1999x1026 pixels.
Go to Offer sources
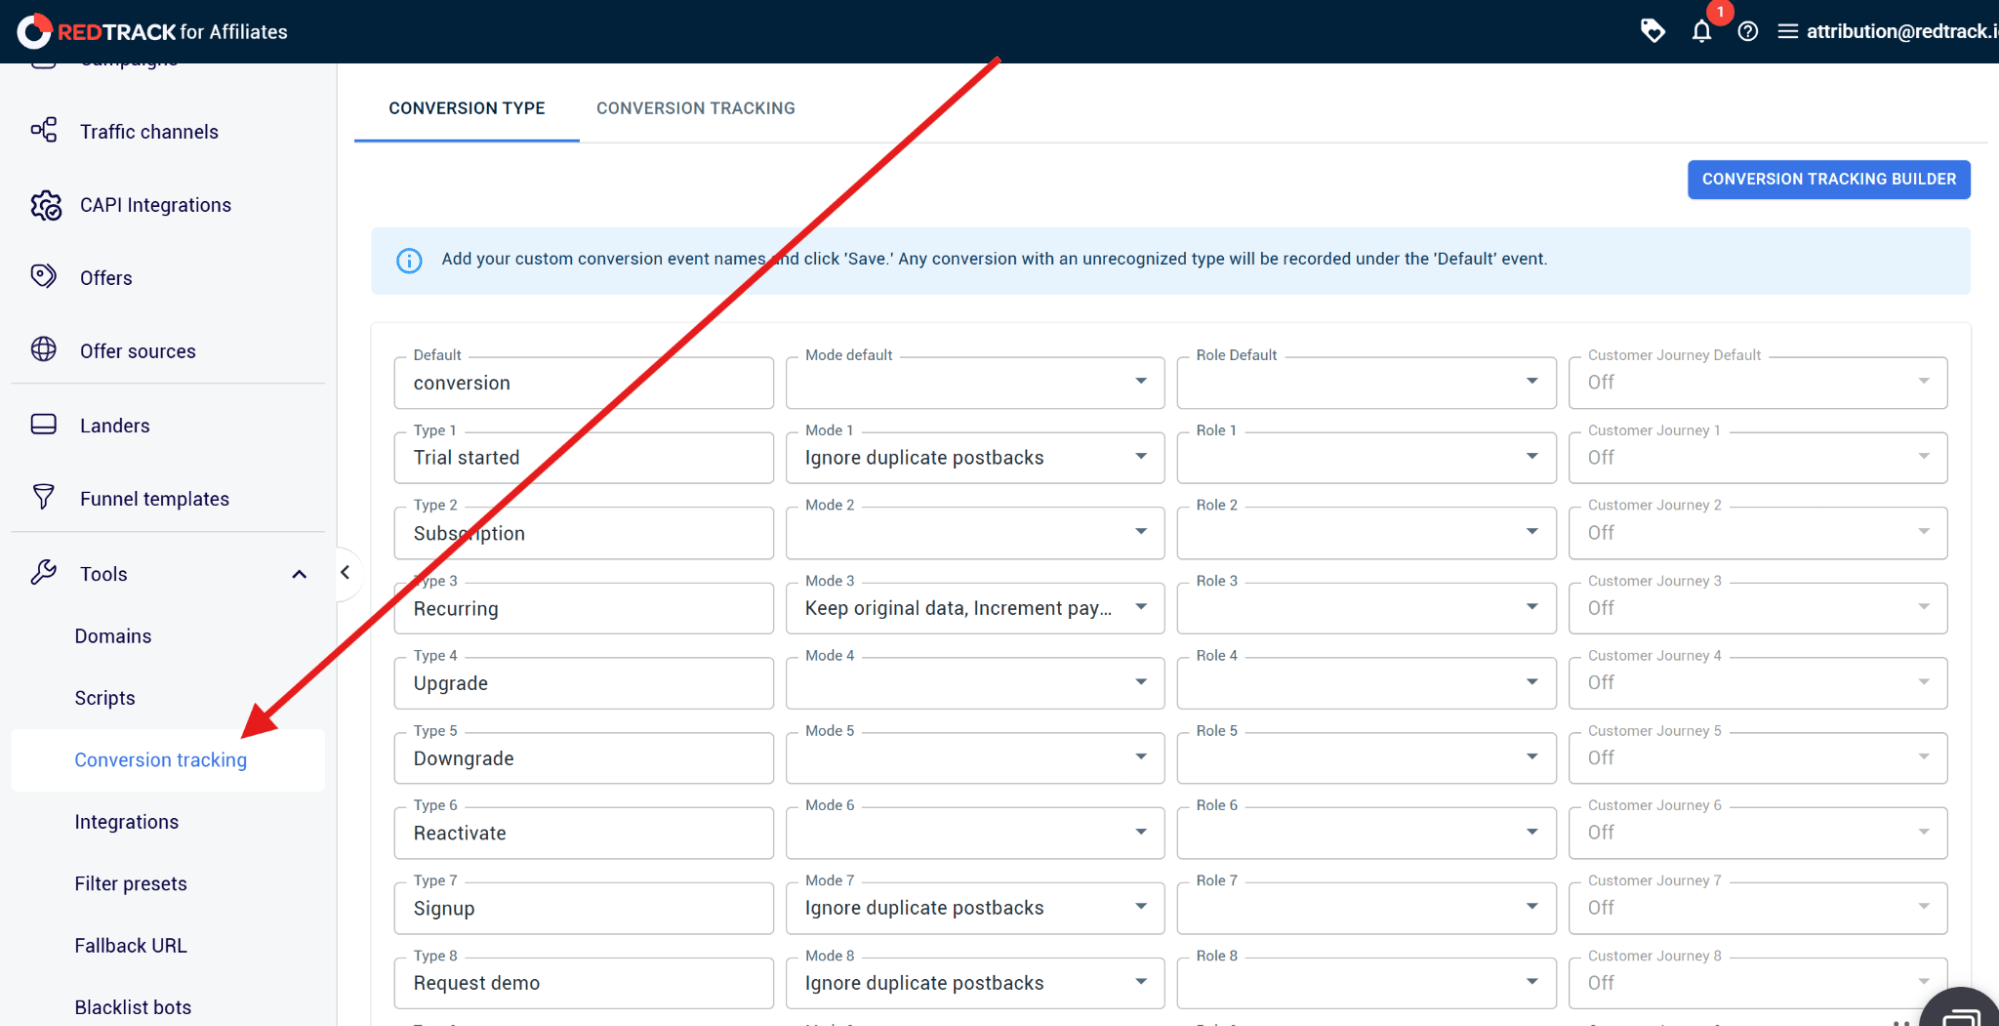click(138, 351)
